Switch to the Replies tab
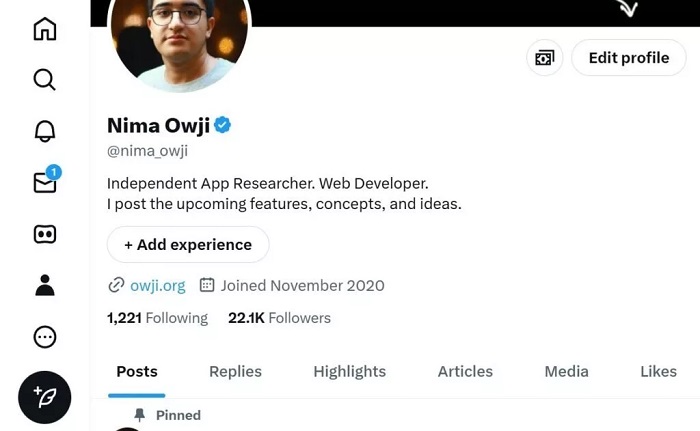The height and width of the screenshot is (431, 700). pyautogui.click(x=235, y=372)
